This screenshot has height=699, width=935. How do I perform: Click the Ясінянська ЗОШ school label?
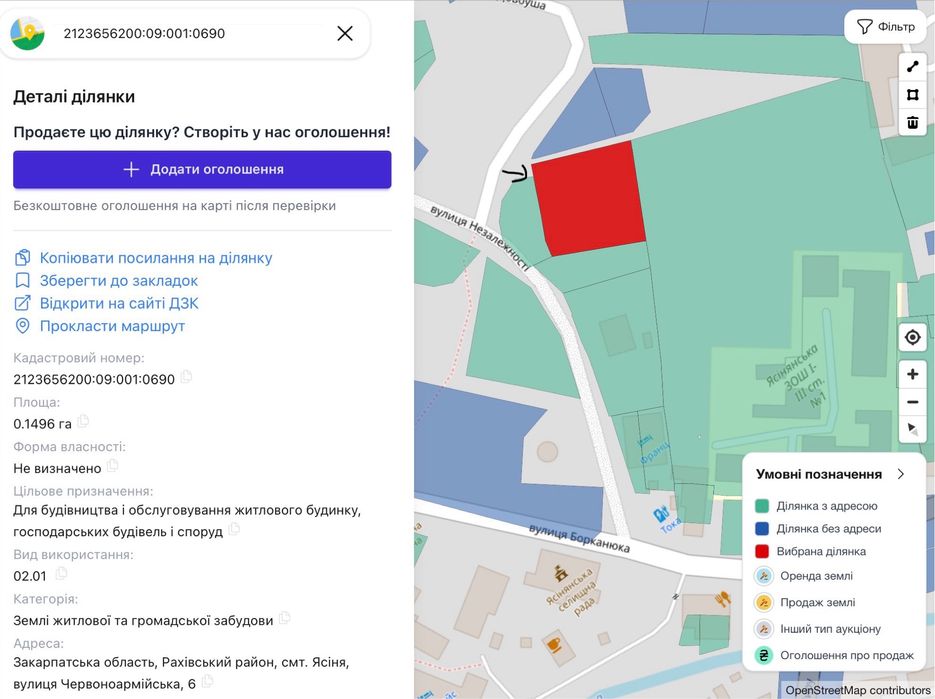click(797, 376)
